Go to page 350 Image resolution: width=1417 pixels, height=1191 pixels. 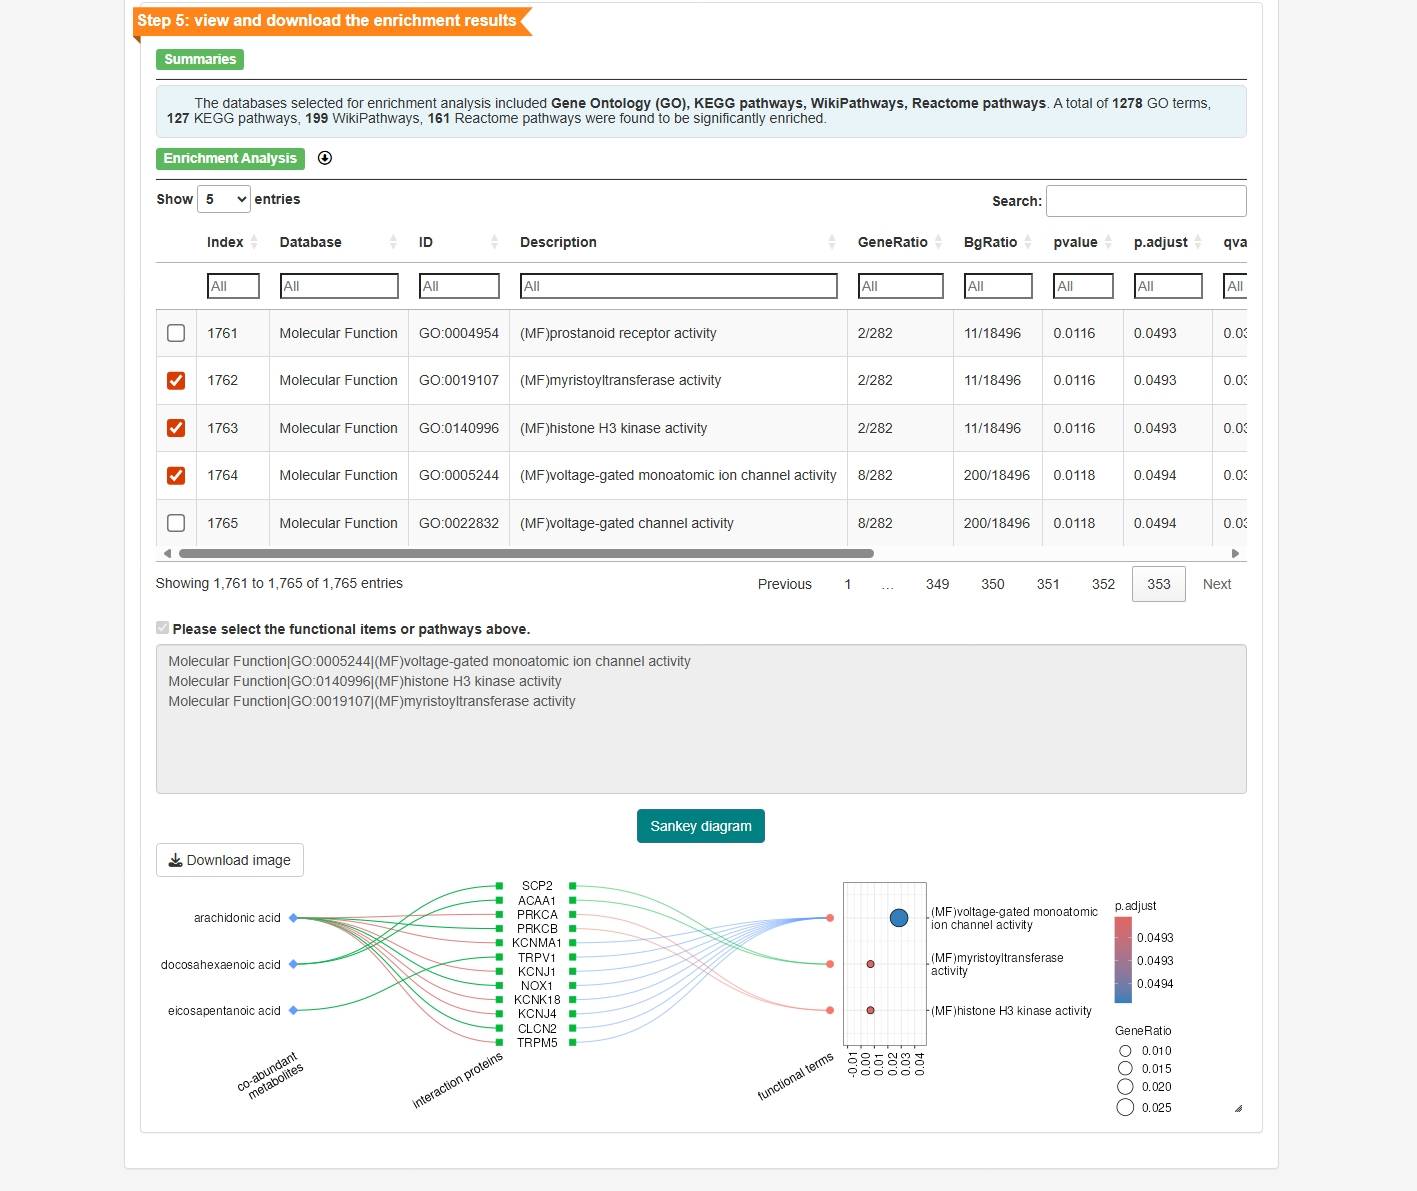993,584
